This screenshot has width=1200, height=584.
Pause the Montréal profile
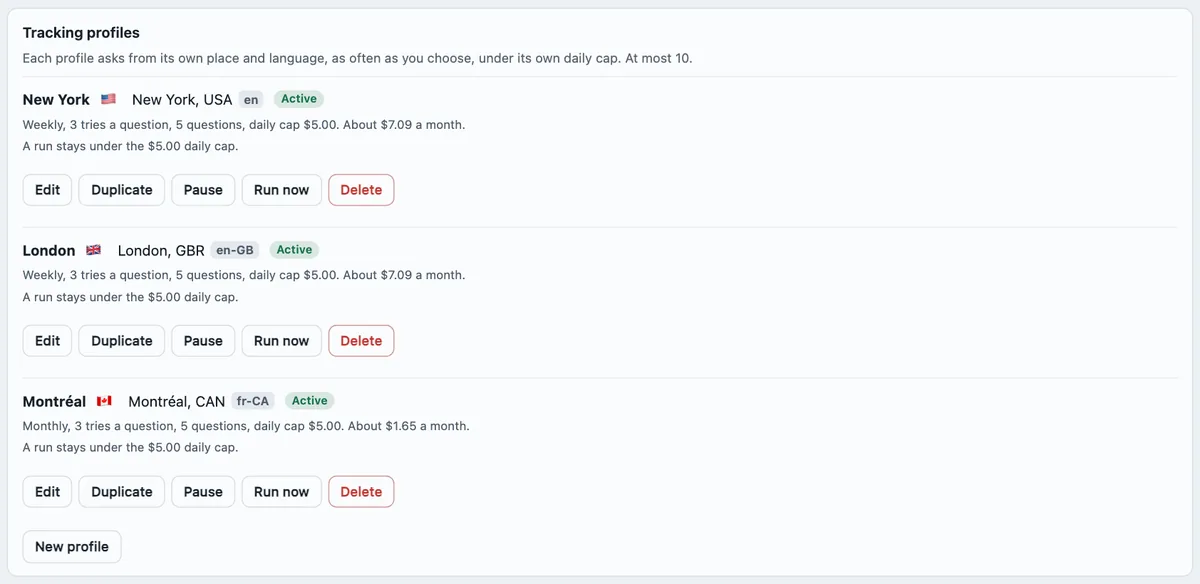pyautogui.click(x=203, y=492)
